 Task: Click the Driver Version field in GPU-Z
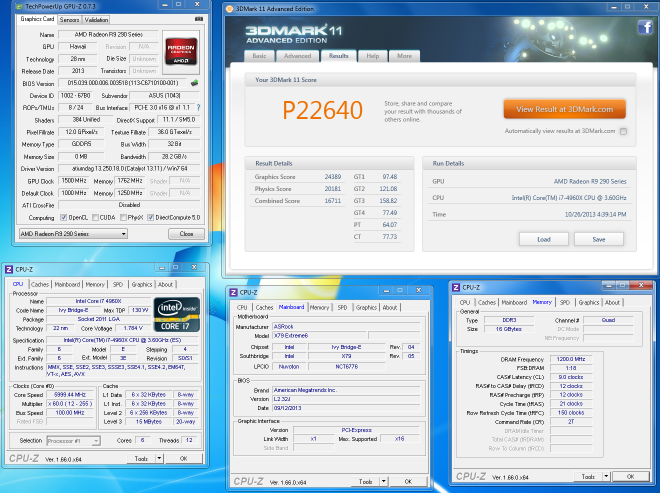coord(129,168)
